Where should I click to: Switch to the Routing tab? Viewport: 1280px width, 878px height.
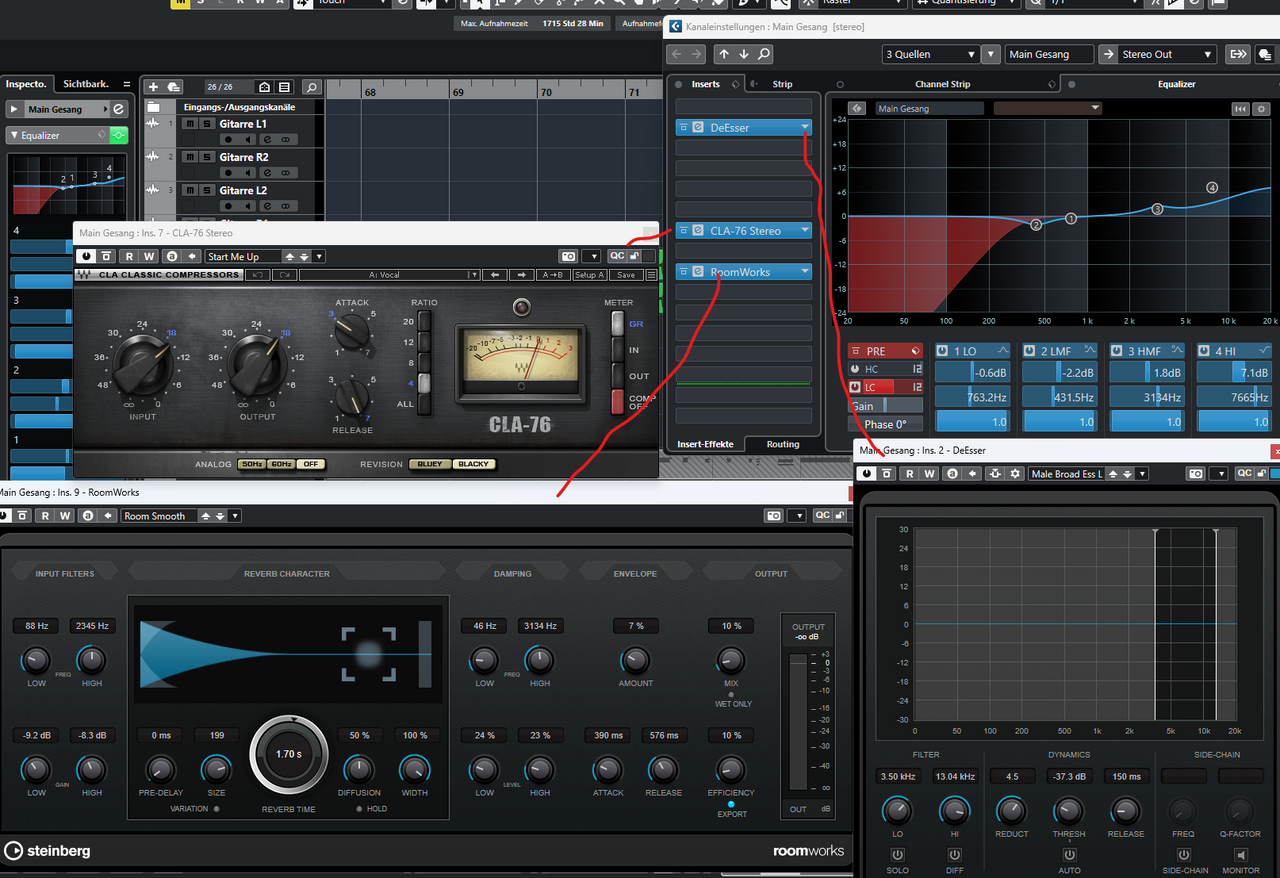tap(782, 444)
